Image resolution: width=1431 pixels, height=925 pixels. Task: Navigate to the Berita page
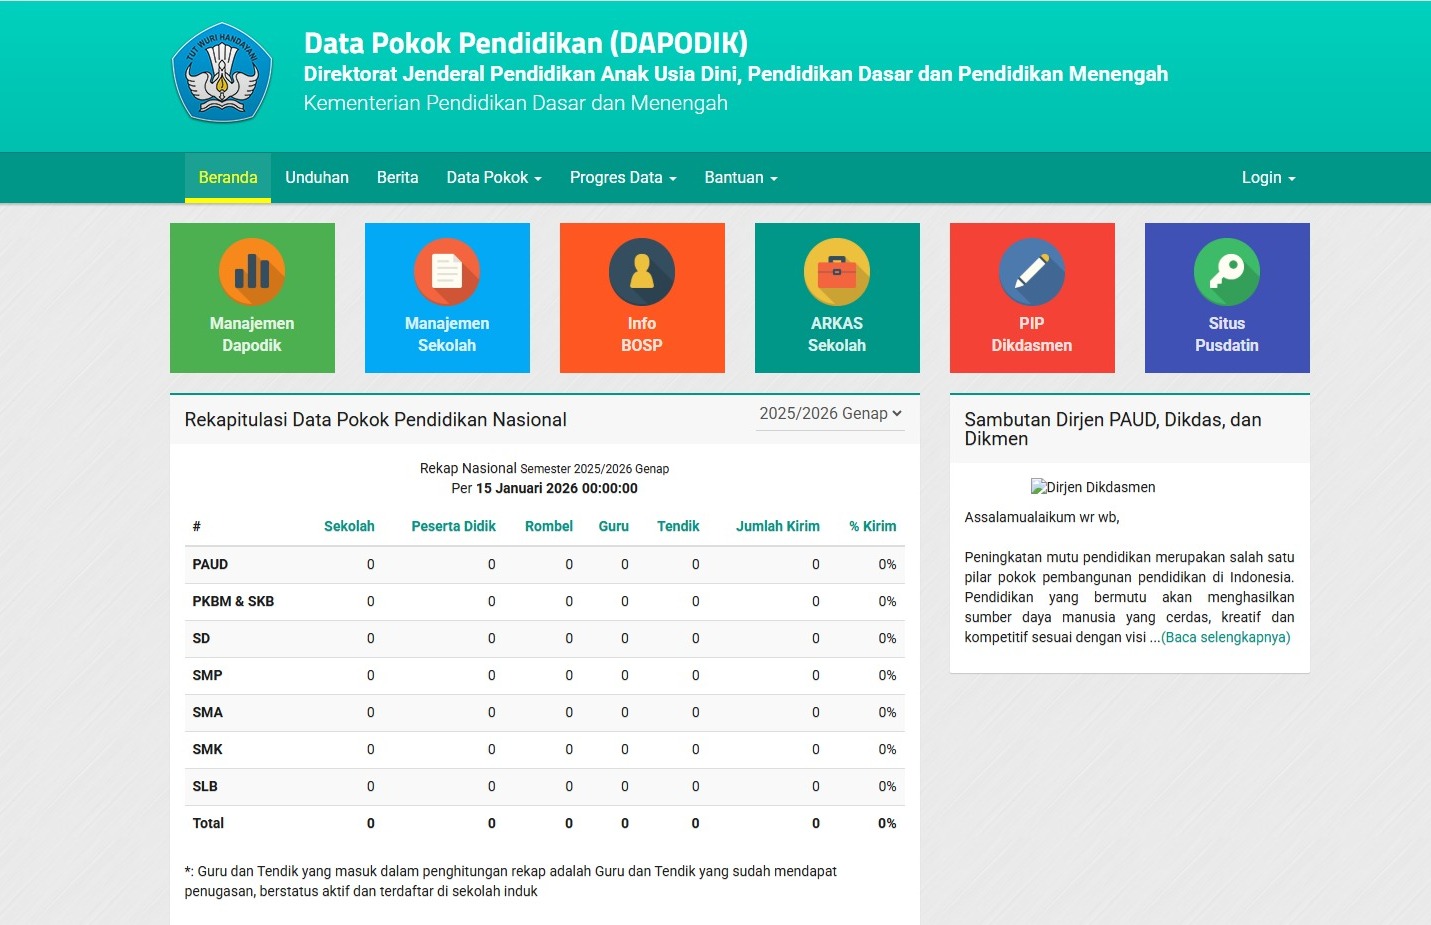tap(397, 178)
